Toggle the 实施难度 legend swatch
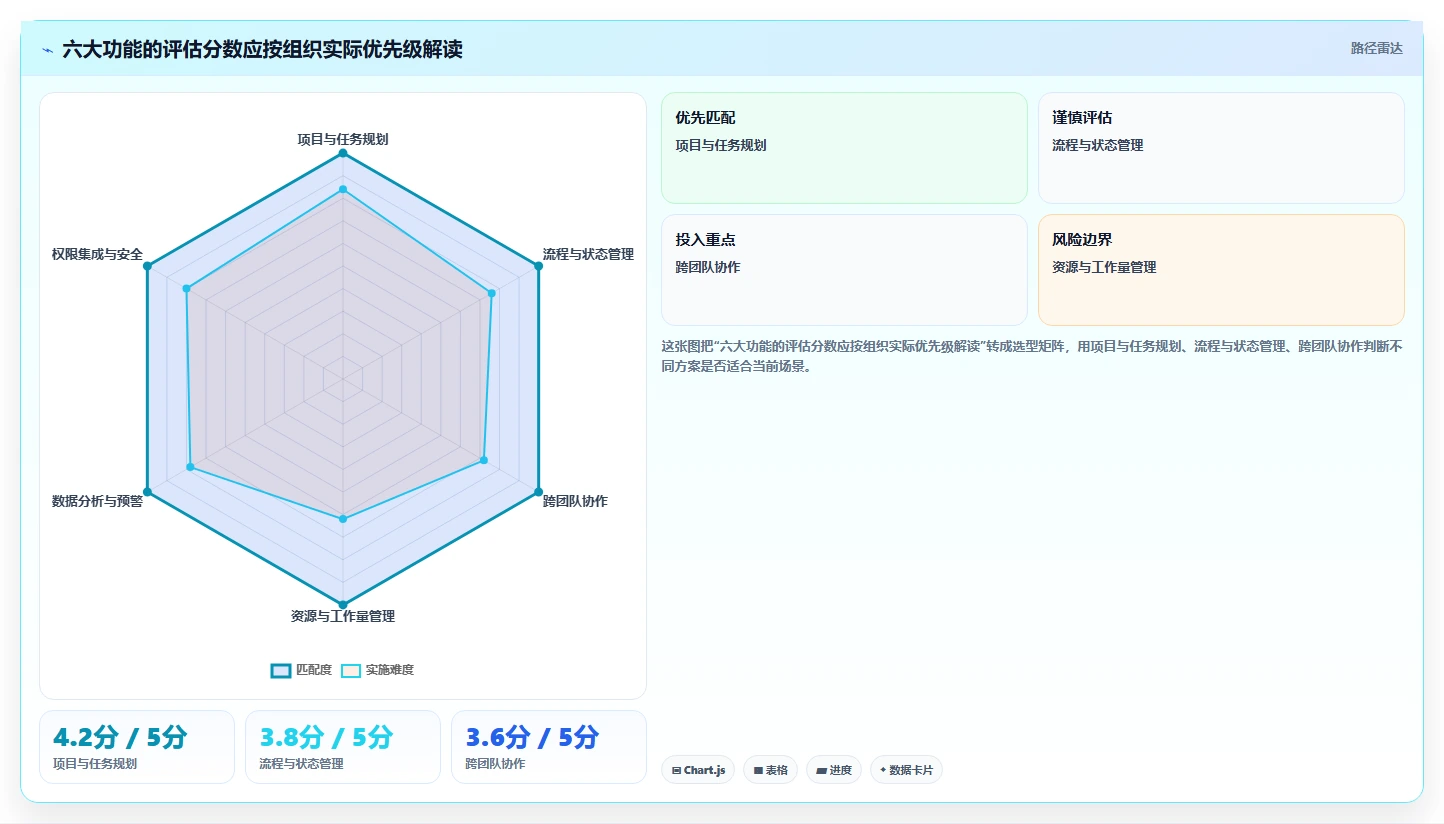 pos(351,670)
